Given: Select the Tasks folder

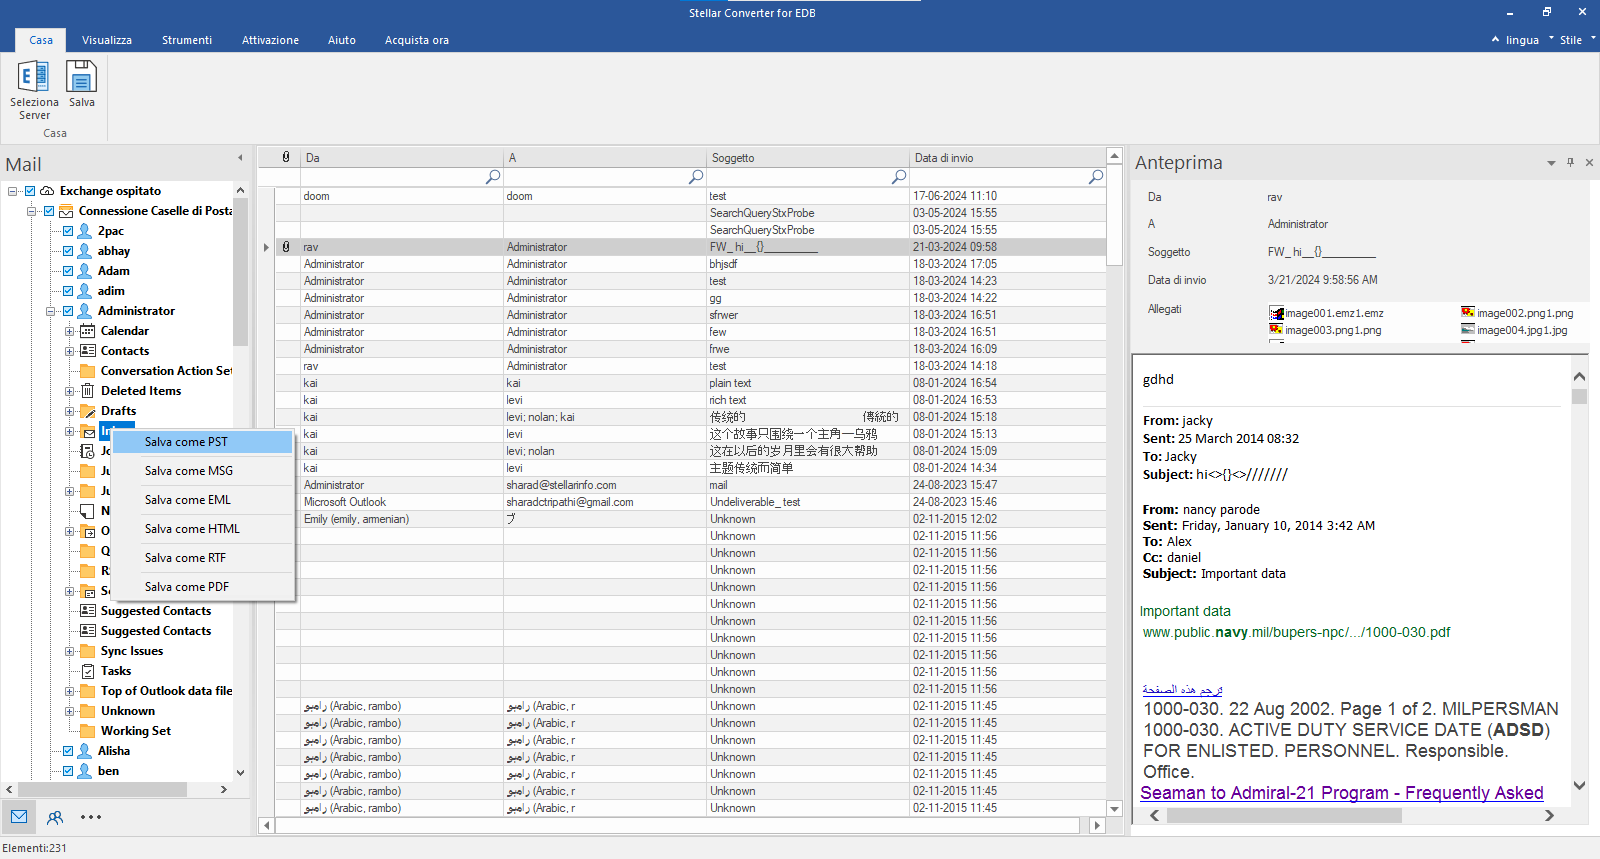Looking at the screenshot, I should [116, 671].
